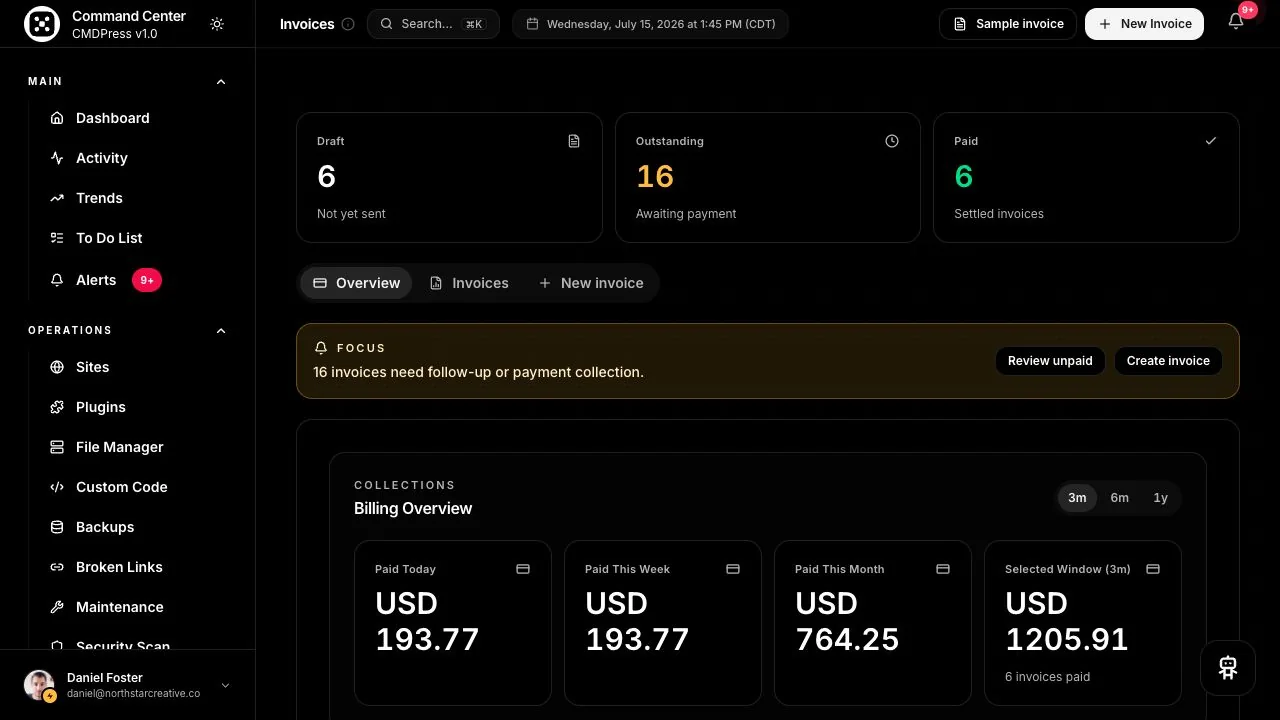Collapse the OPERATIONS section
This screenshot has width=1280, height=720.
tap(221, 331)
